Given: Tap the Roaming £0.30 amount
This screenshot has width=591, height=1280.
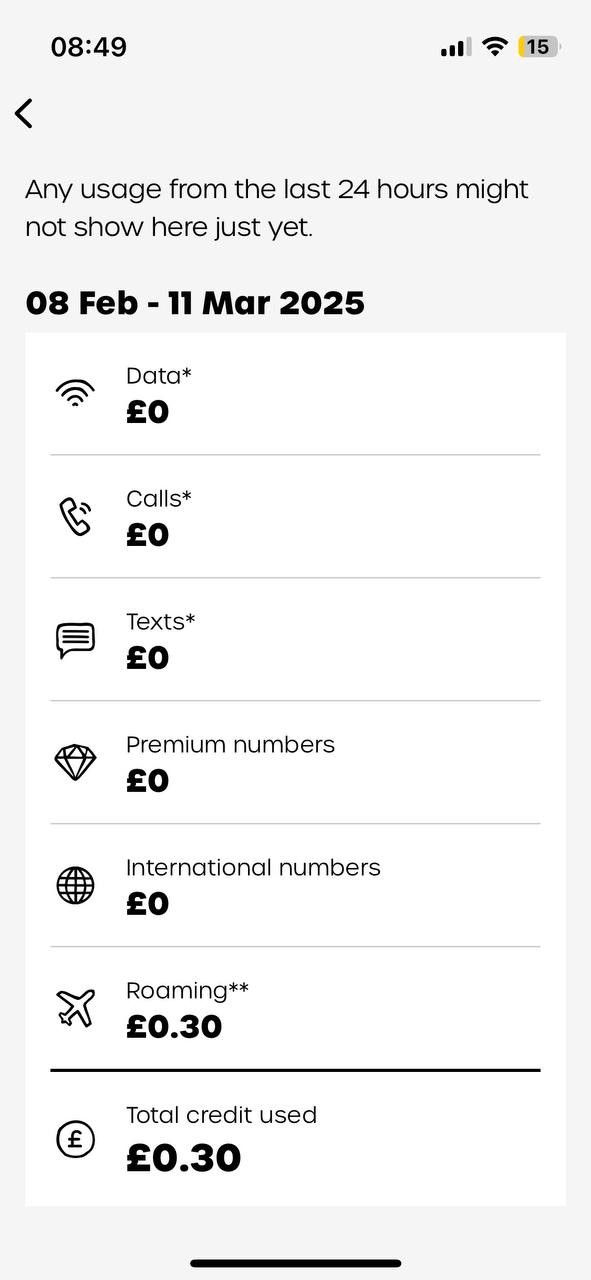Looking at the screenshot, I should tap(174, 1027).
